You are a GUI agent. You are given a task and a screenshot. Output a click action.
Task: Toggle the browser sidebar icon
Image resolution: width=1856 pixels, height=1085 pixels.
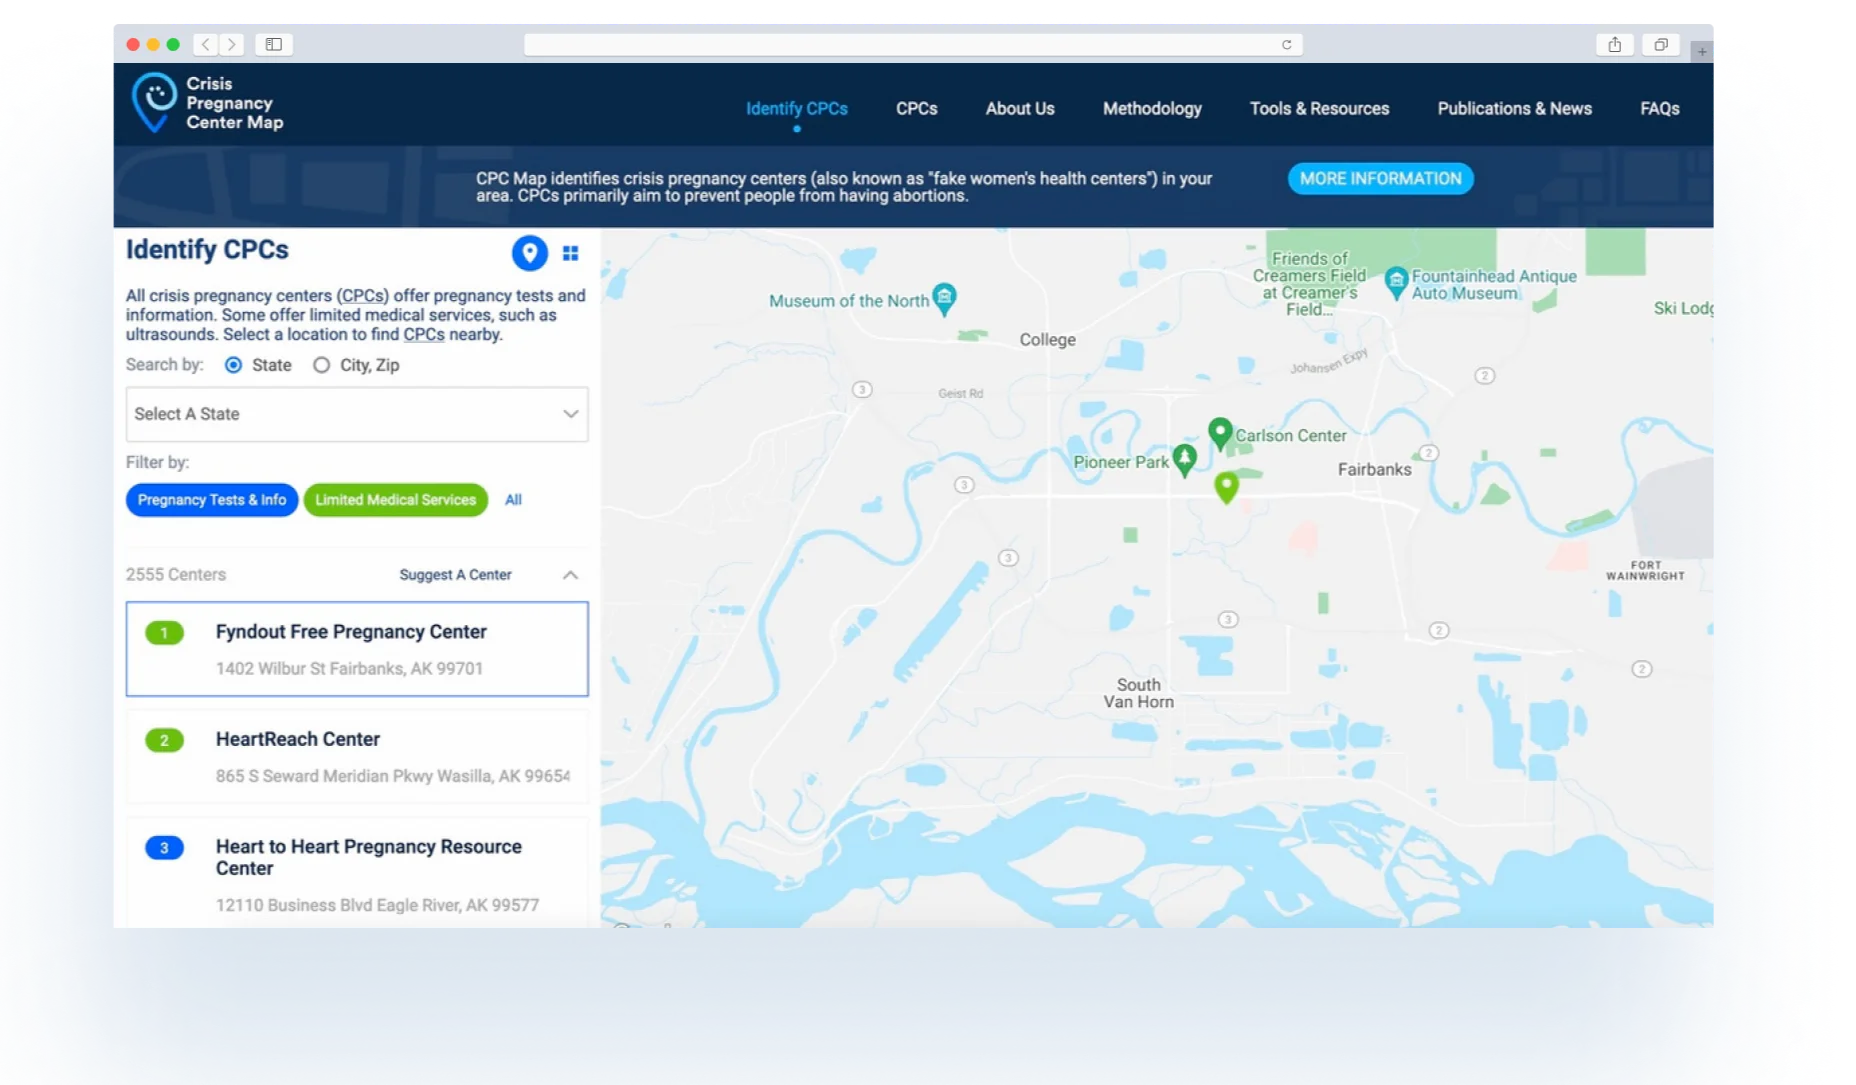tap(273, 44)
